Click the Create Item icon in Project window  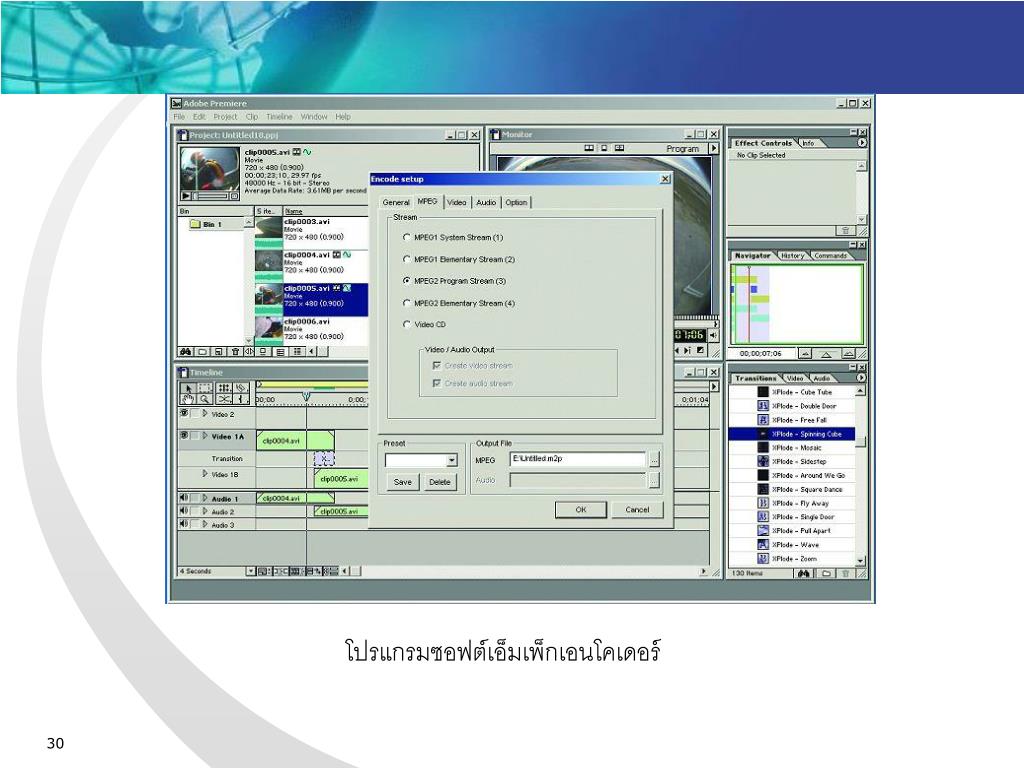218,351
